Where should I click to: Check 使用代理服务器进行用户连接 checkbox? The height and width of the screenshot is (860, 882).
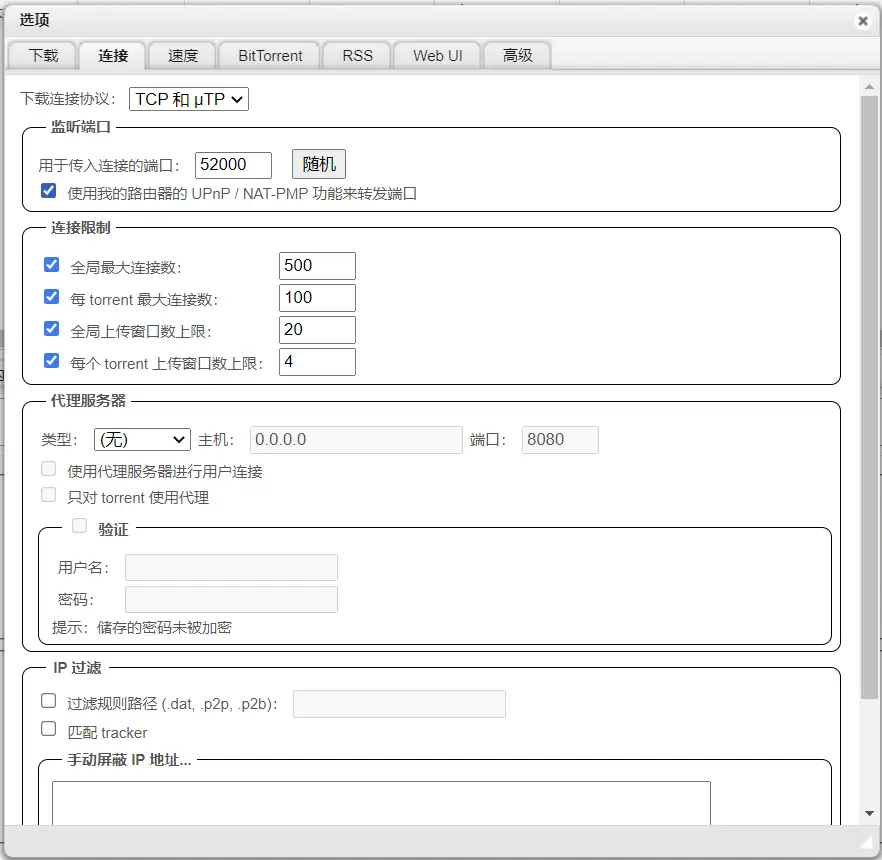tap(49, 469)
